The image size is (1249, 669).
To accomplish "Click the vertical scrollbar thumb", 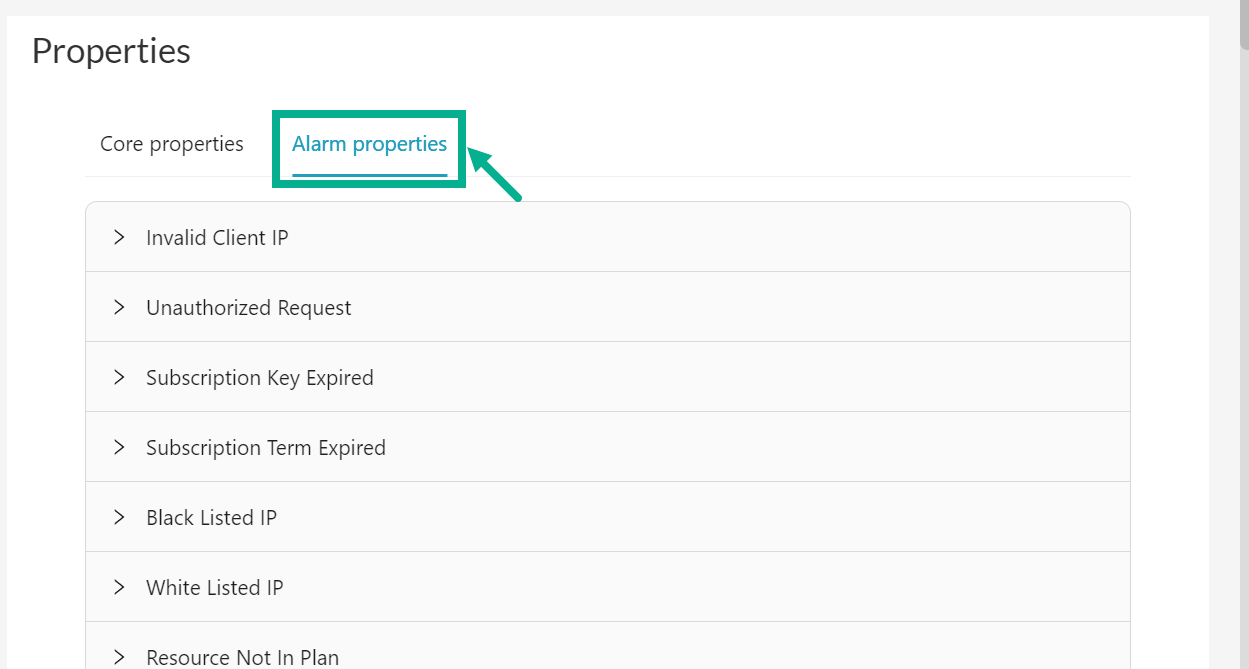I will pyautogui.click(x=1243, y=25).
